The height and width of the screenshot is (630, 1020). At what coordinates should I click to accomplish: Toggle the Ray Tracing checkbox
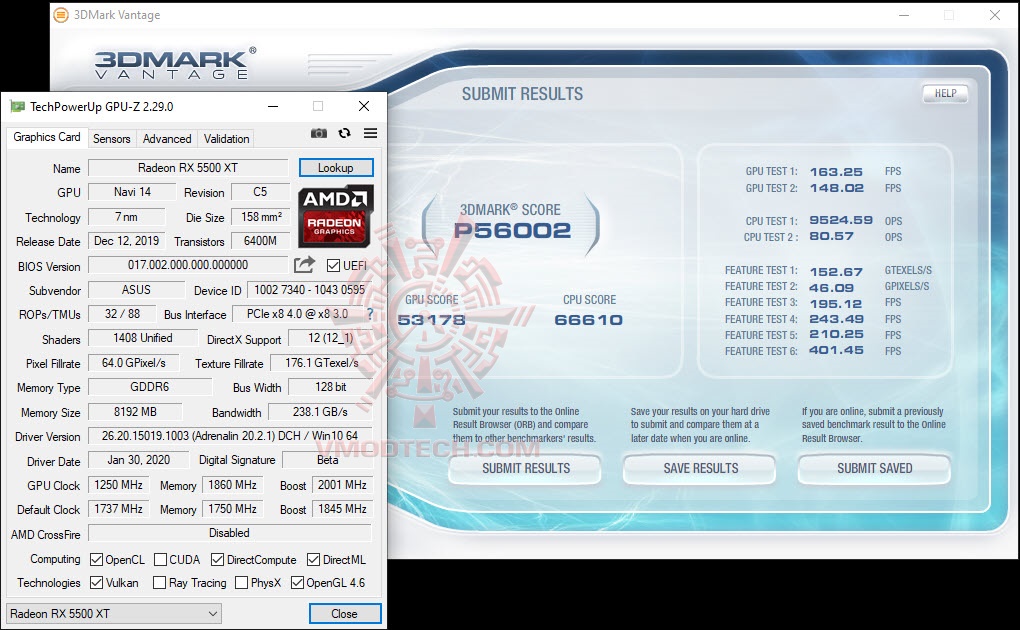pos(160,583)
